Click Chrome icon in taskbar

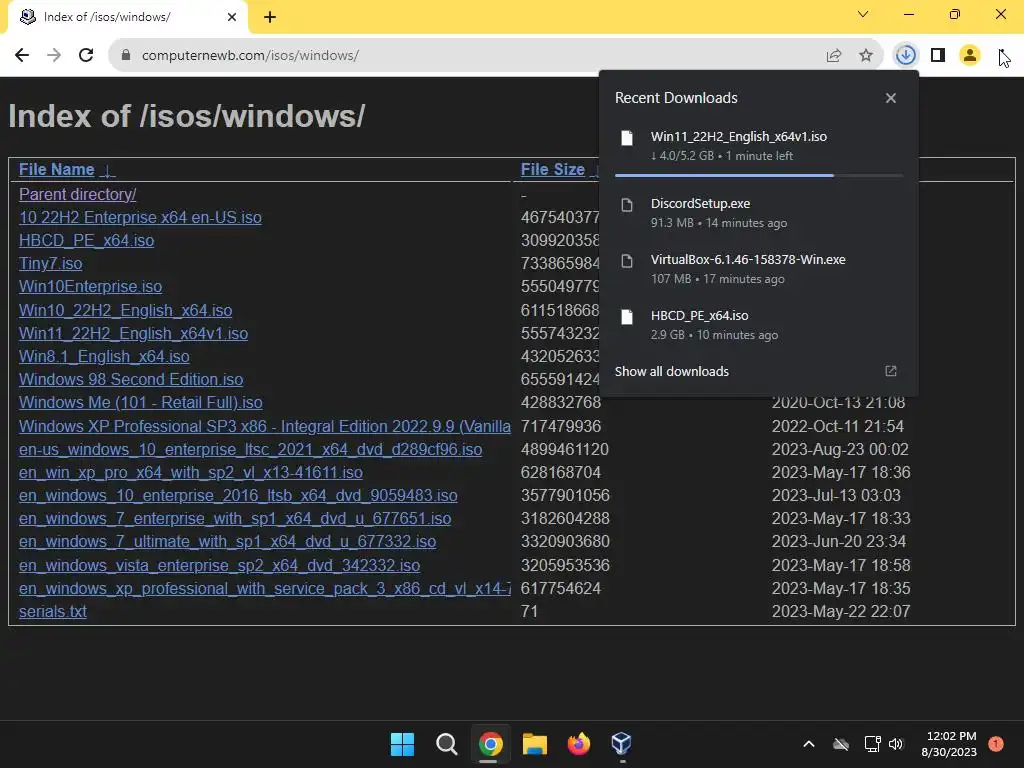coord(490,744)
